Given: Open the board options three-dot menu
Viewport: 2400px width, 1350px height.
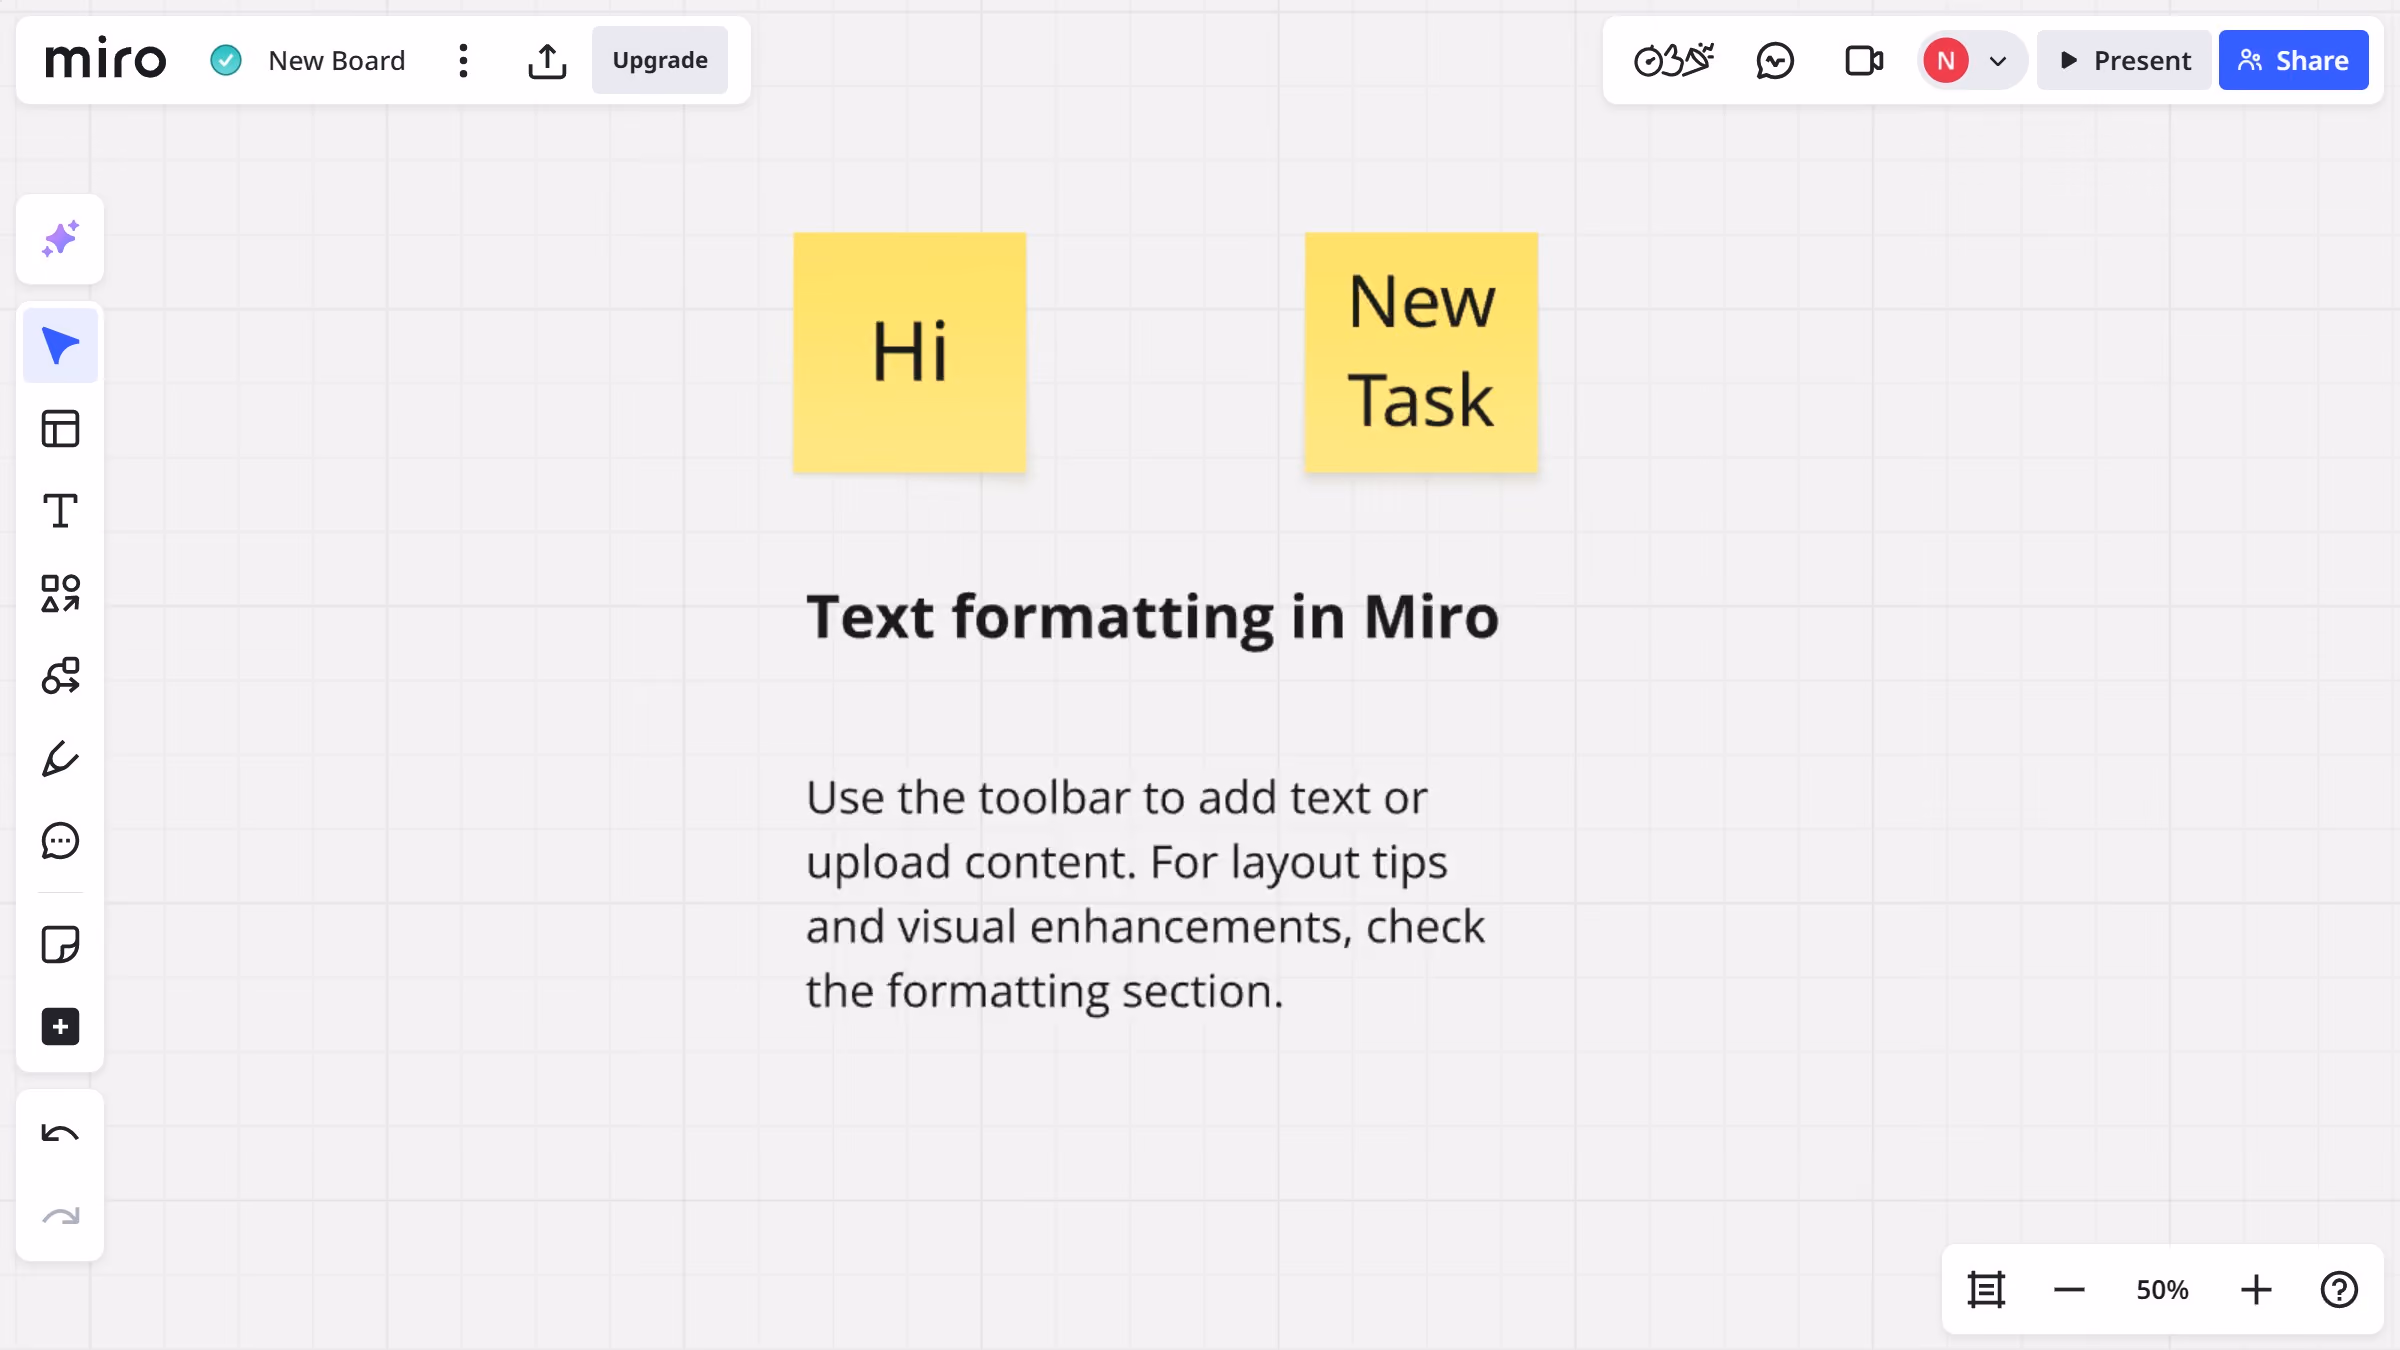Looking at the screenshot, I should (463, 61).
